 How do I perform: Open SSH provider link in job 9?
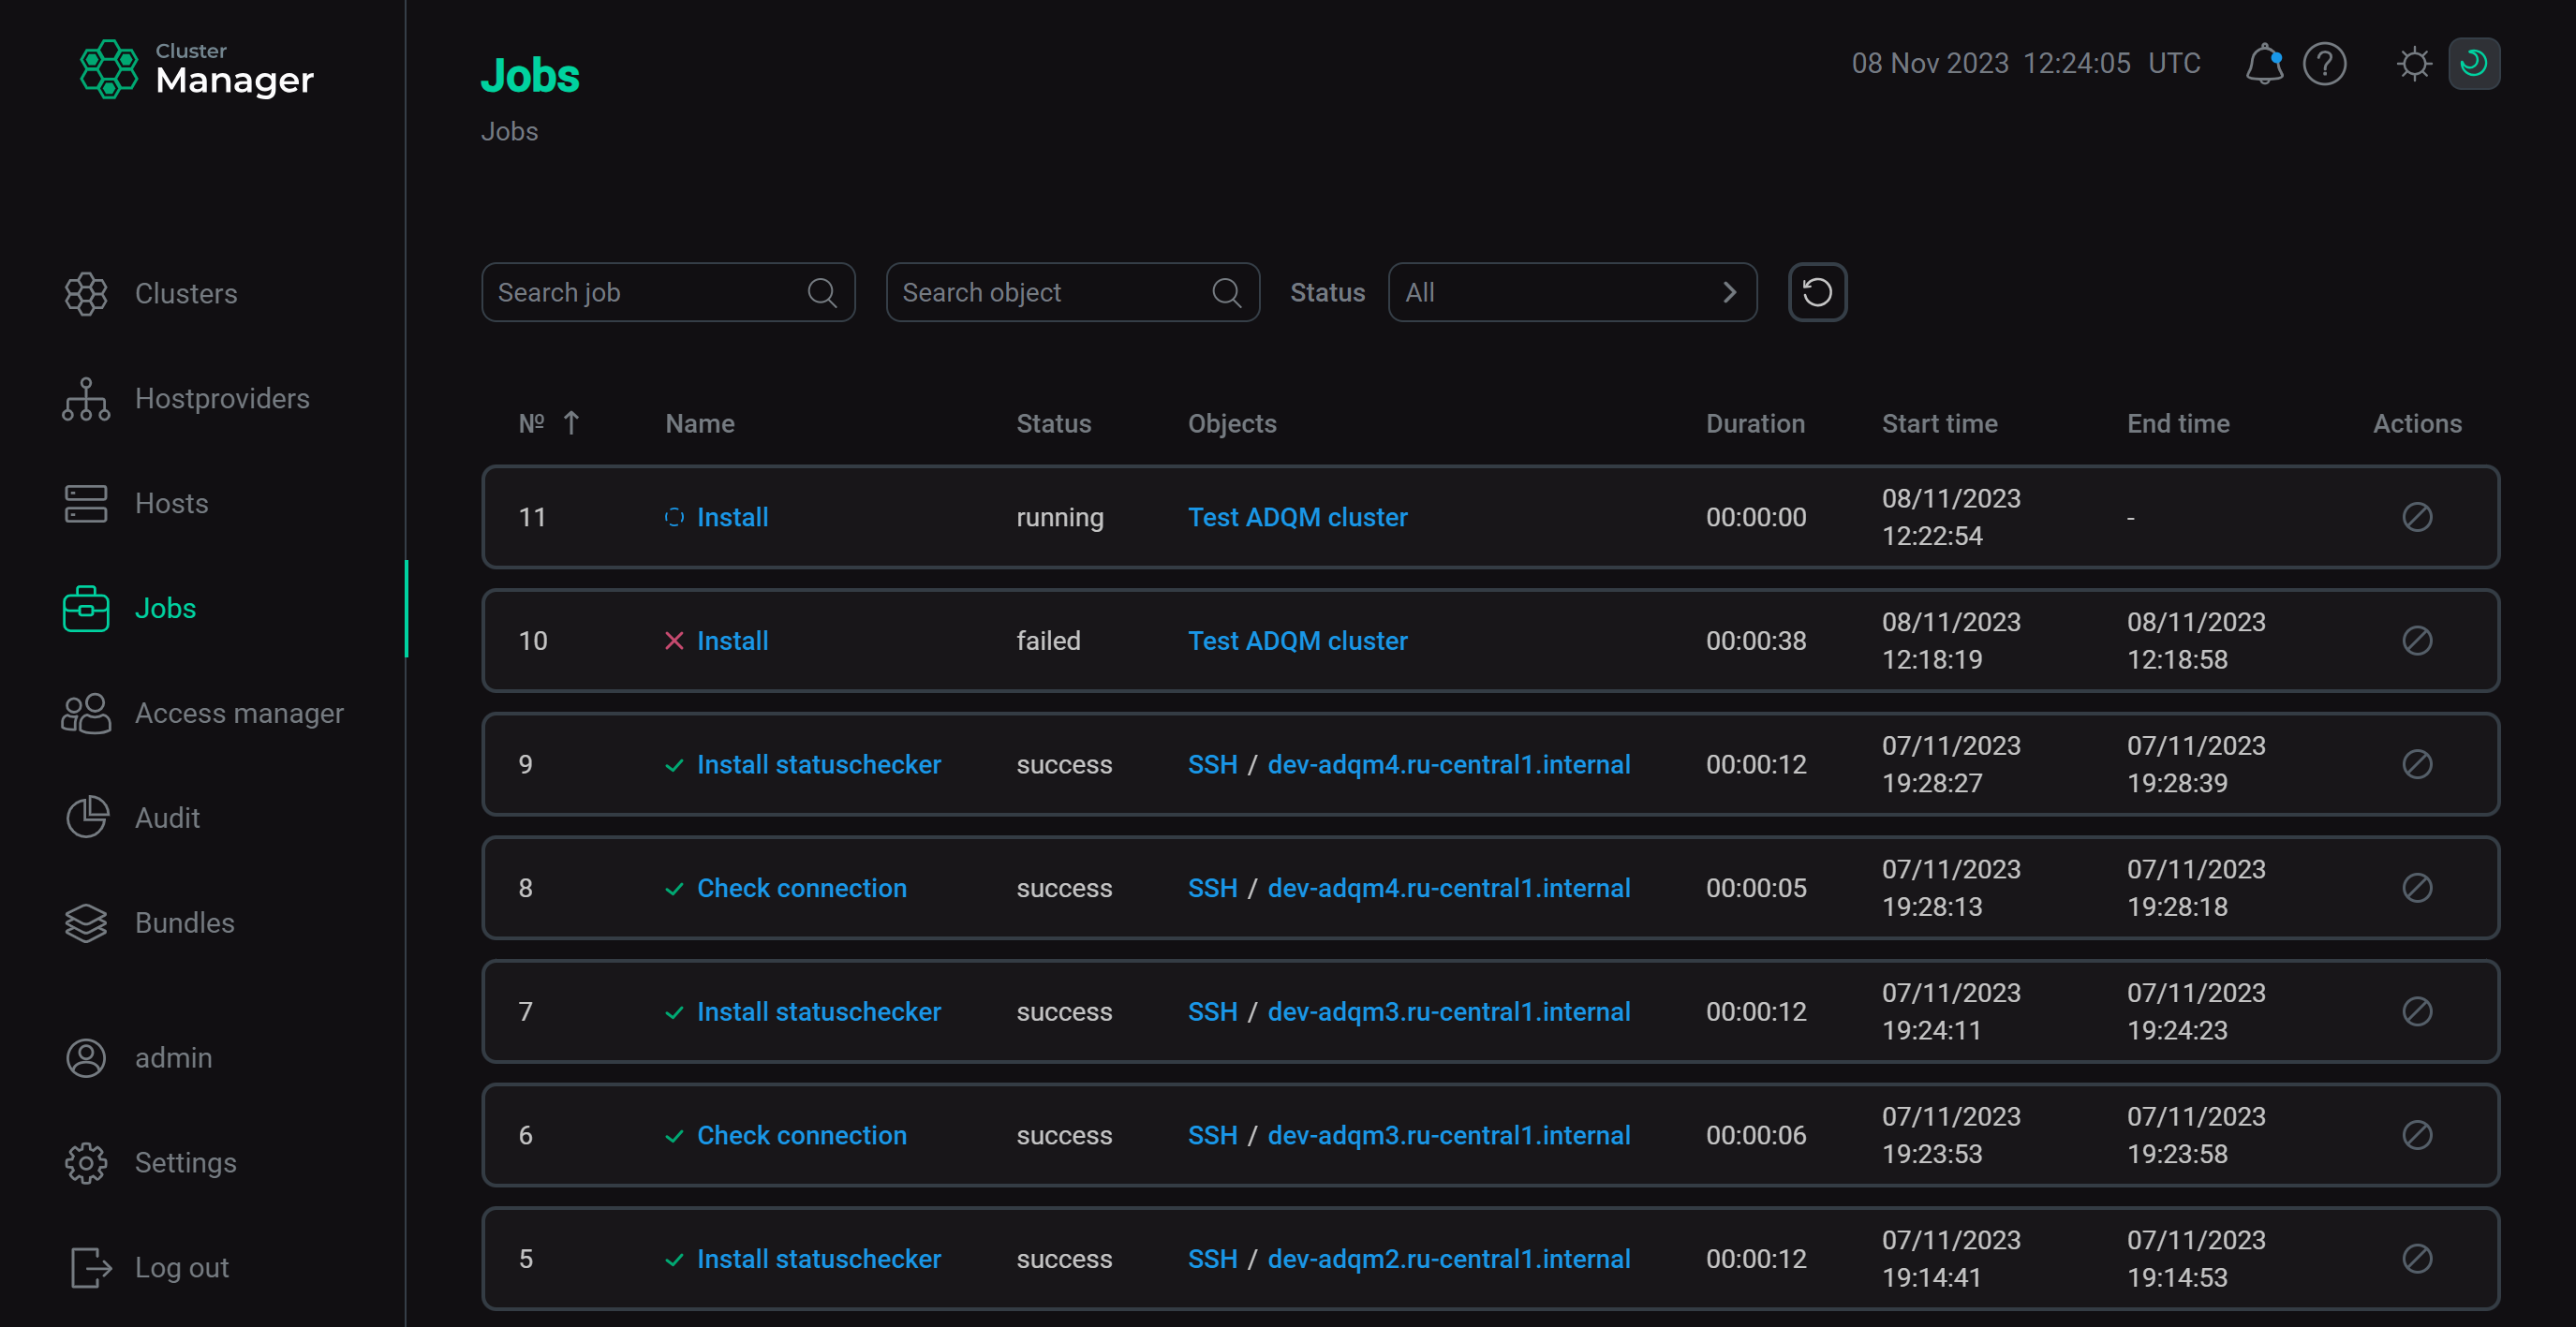[x=1212, y=764]
